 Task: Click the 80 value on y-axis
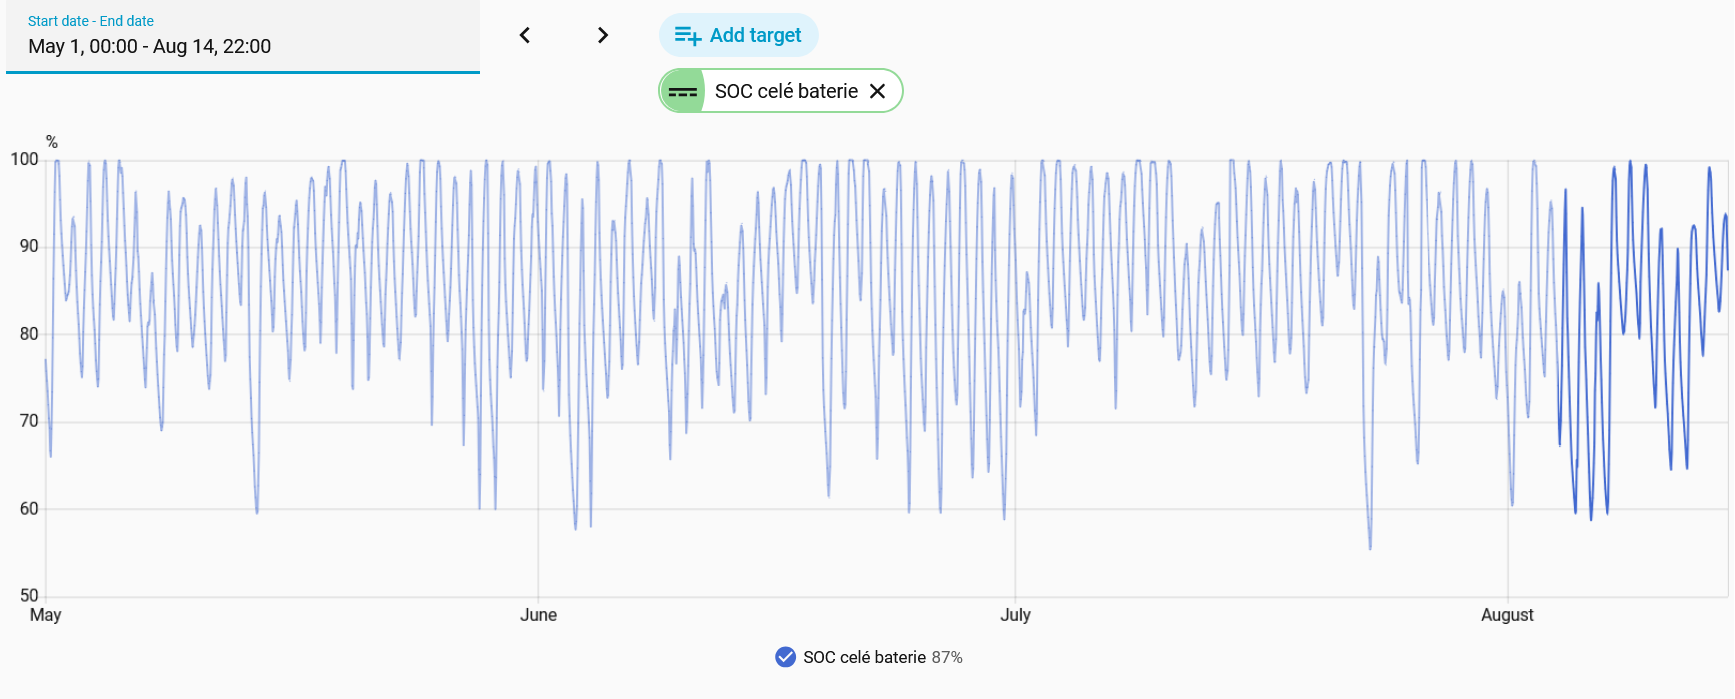pyautogui.click(x=29, y=334)
